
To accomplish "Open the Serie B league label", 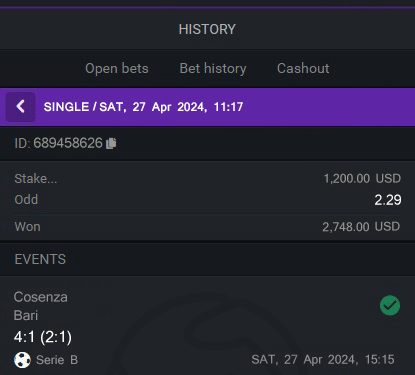I will (57, 360).
